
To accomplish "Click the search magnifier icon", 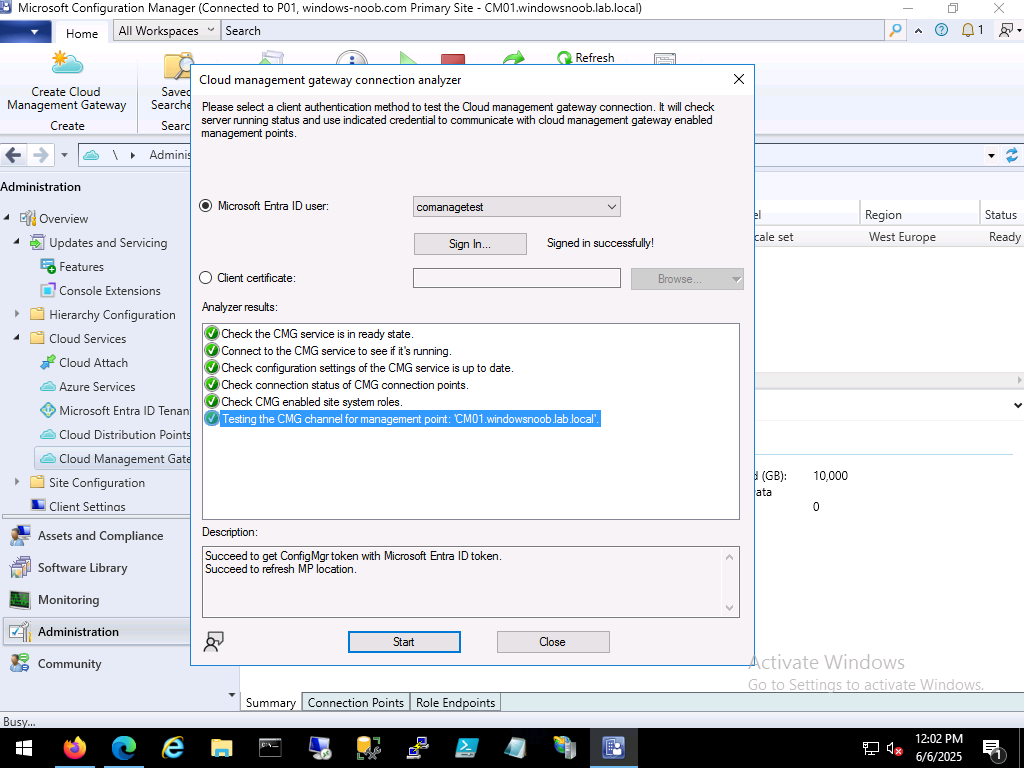I will click(x=895, y=30).
